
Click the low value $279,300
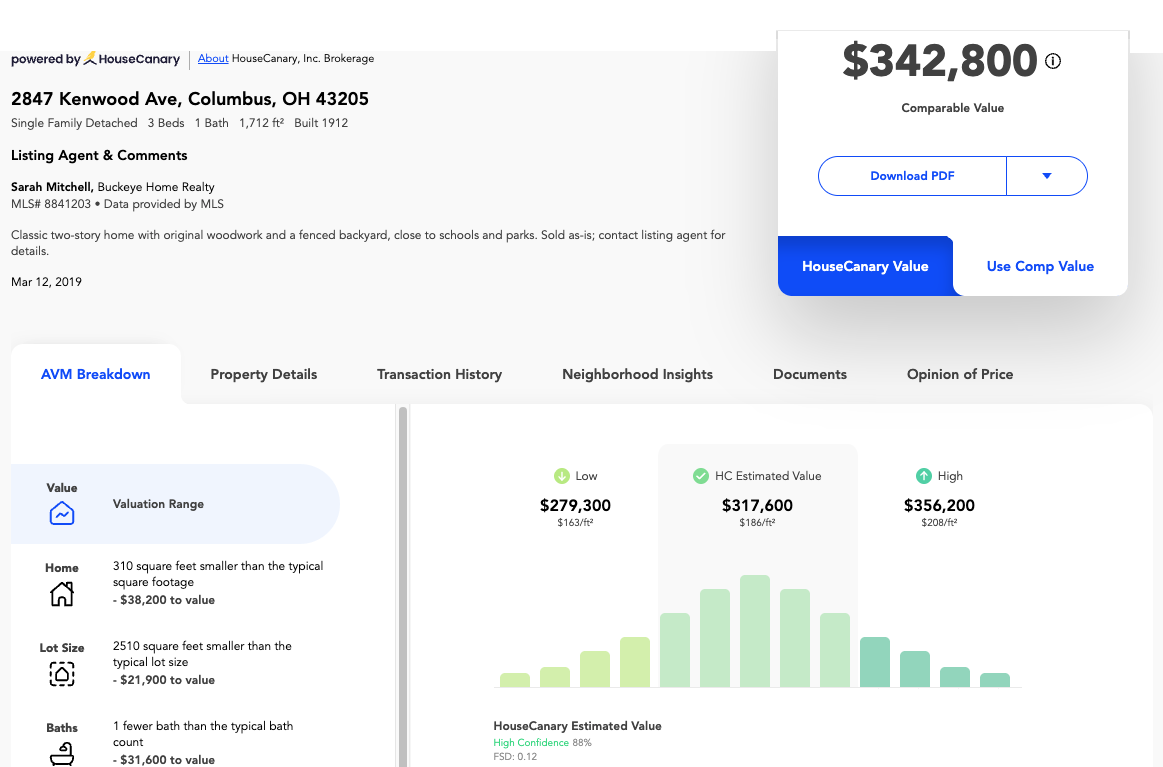click(575, 506)
